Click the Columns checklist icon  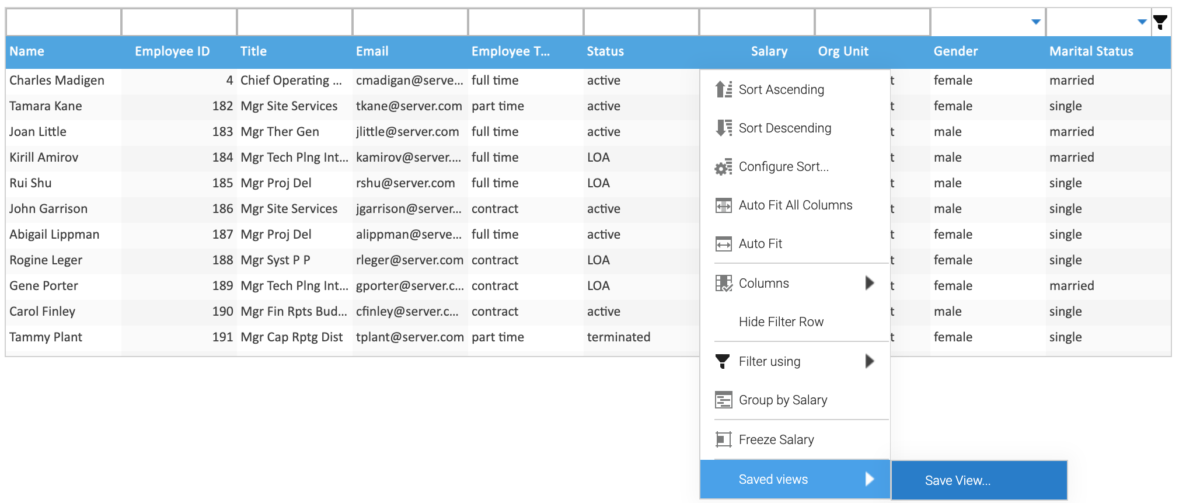pyautogui.click(x=724, y=283)
